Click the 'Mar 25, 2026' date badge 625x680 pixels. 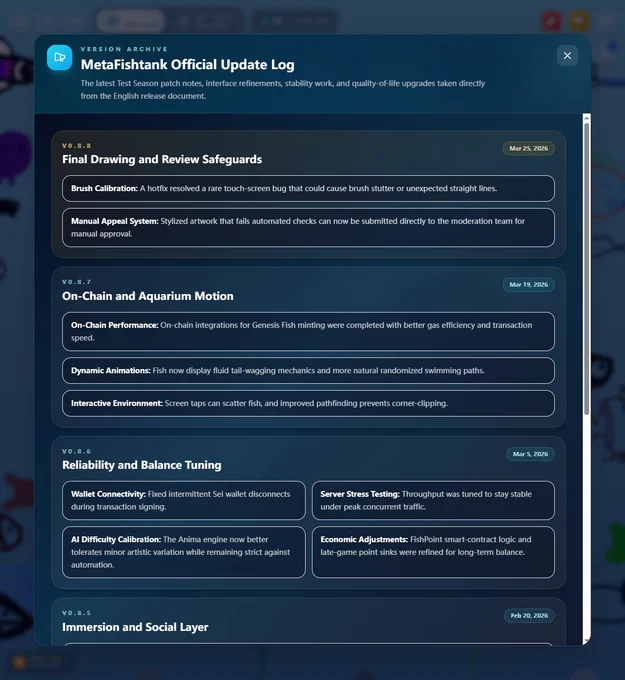click(x=528, y=148)
